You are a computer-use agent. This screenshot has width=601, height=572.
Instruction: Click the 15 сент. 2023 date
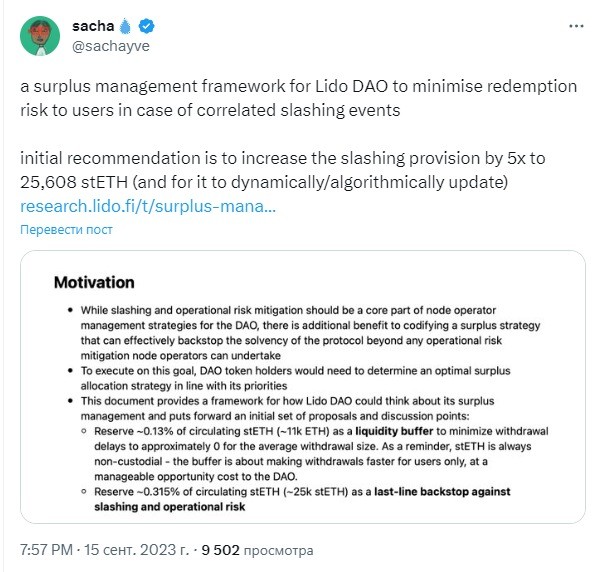coord(136,550)
